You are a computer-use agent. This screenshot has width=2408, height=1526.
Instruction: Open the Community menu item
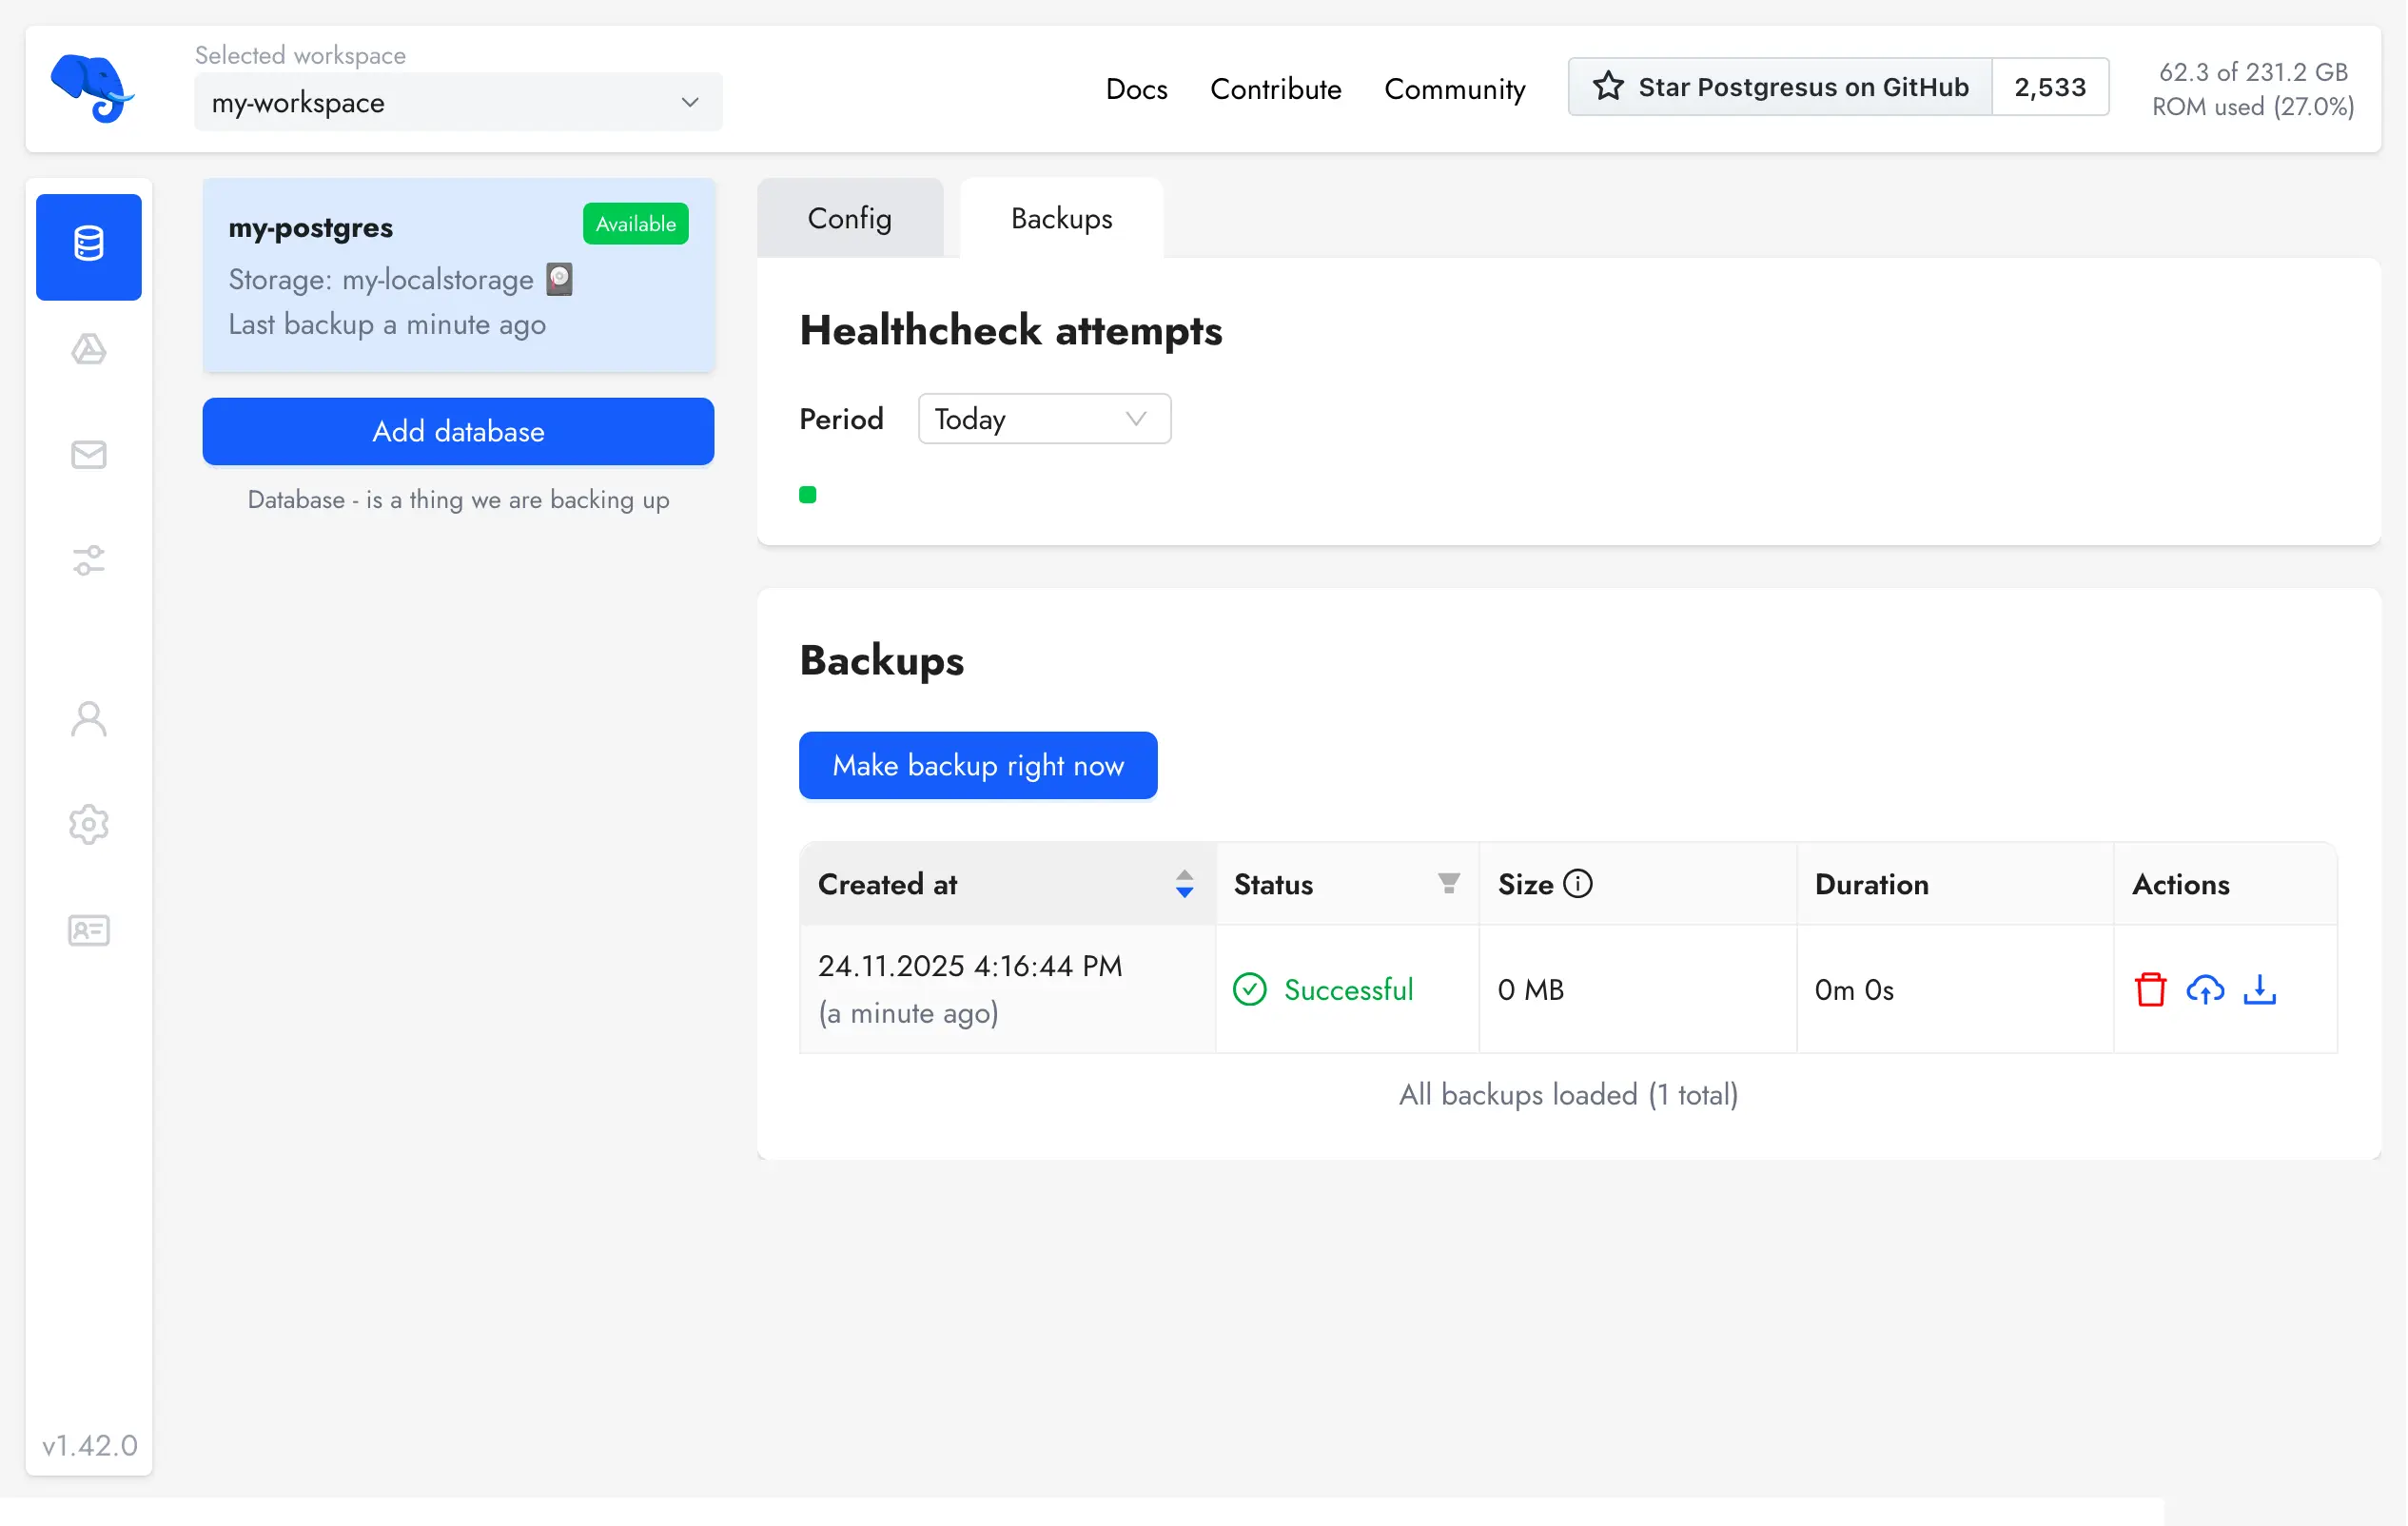1455,89
